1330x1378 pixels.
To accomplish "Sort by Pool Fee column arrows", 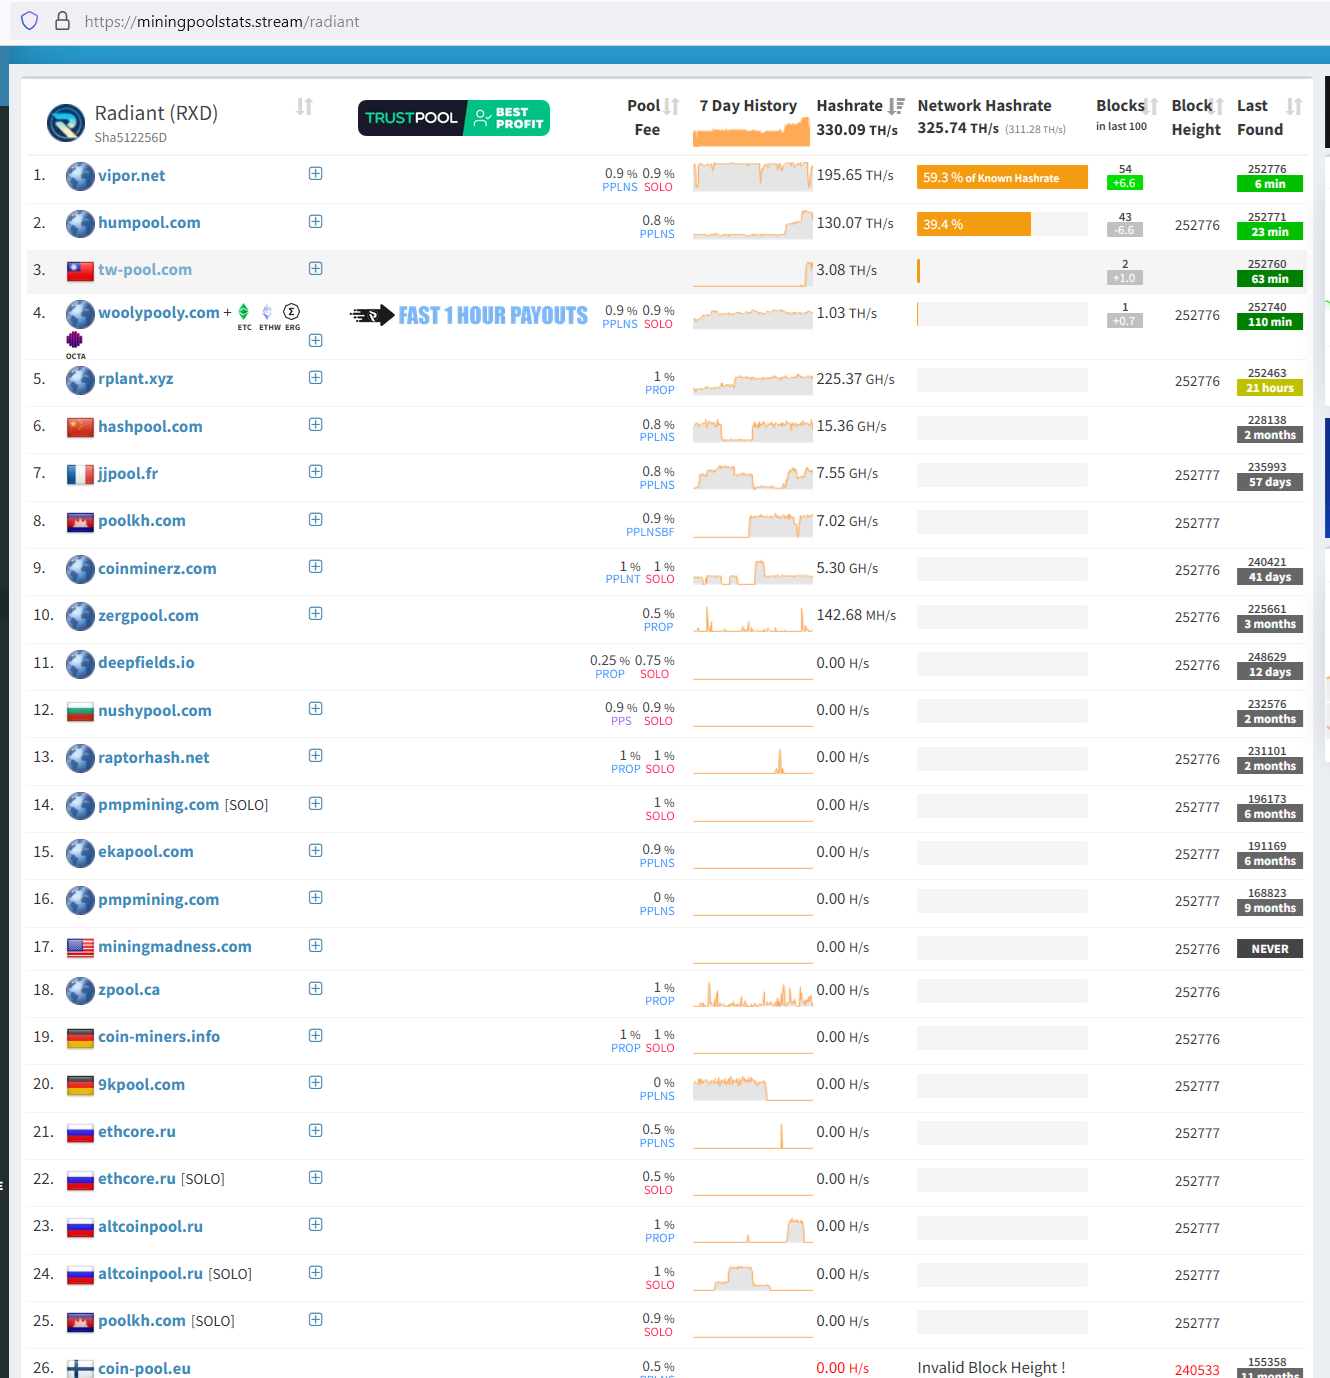I will [x=672, y=106].
